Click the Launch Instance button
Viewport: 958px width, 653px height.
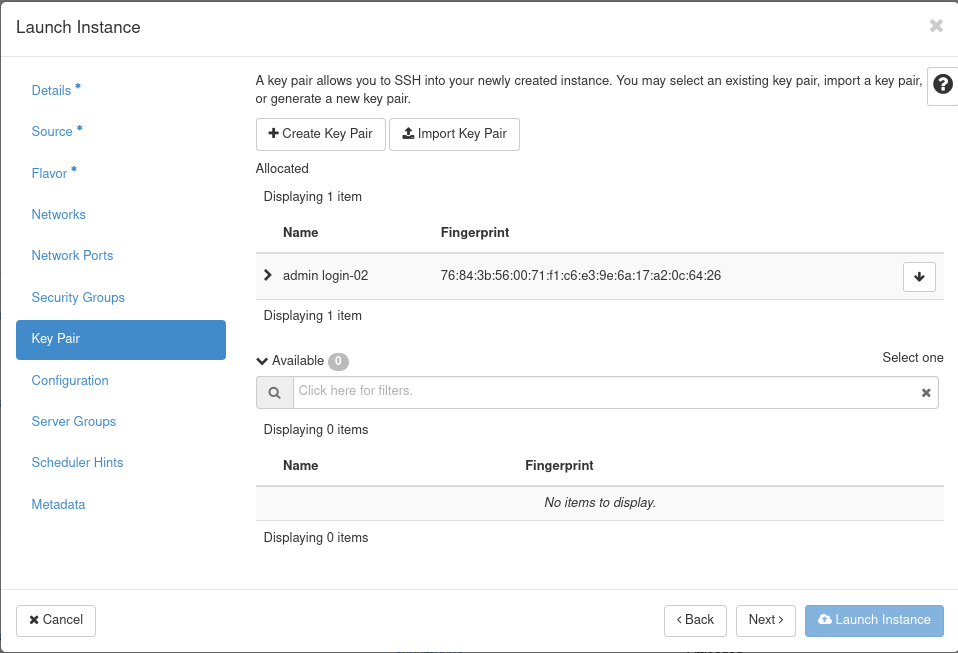coord(873,620)
